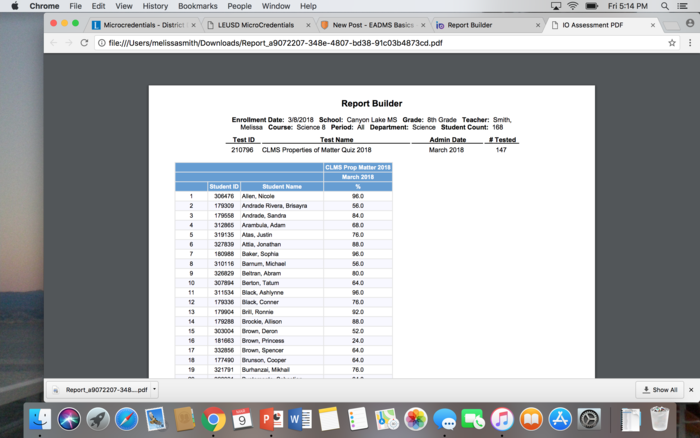Image resolution: width=700 pixels, height=438 pixels.
Task: Open the History menu
Action: point(155,6)
